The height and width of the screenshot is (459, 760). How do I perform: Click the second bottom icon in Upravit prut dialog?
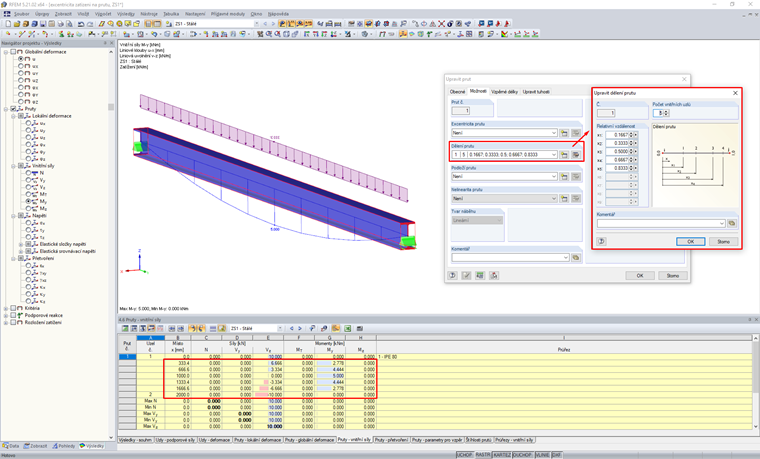click(466, 275)
